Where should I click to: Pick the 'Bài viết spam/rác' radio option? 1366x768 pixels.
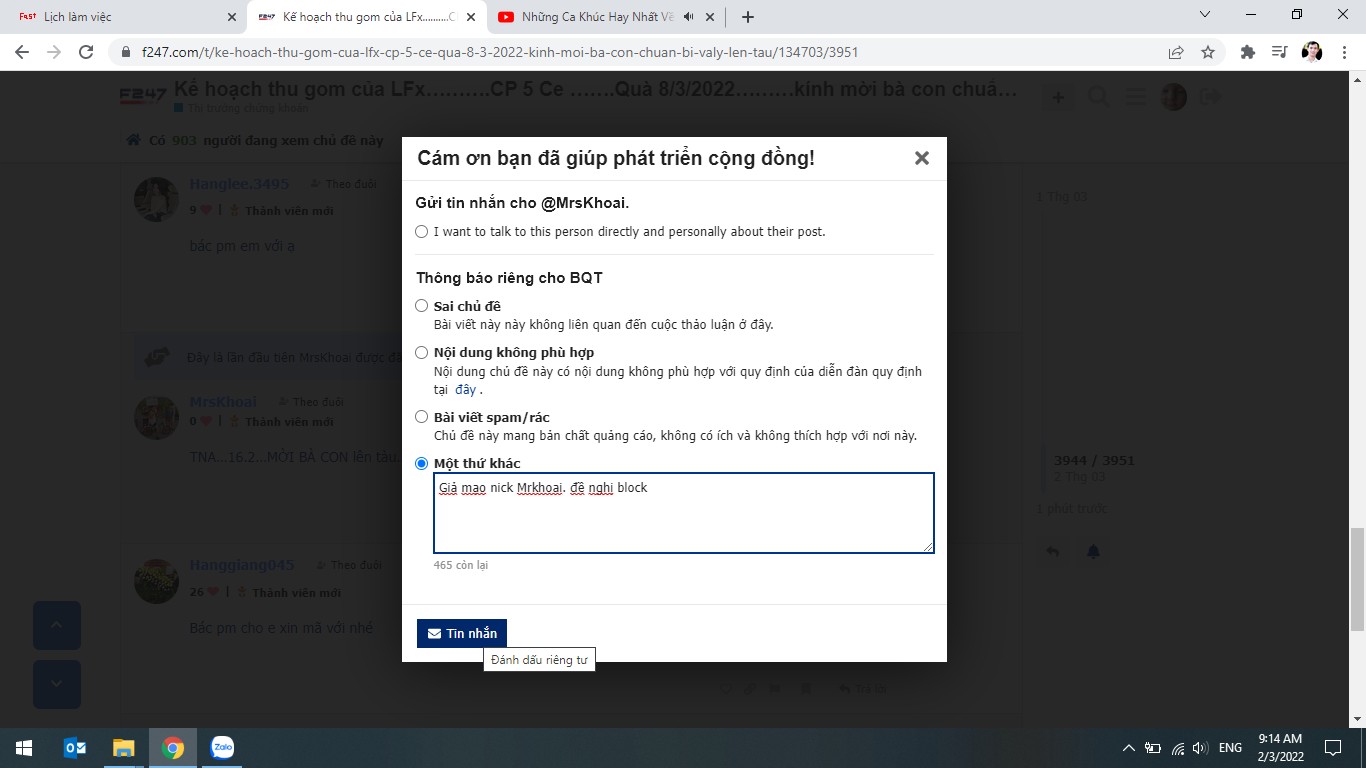(422, 417)
